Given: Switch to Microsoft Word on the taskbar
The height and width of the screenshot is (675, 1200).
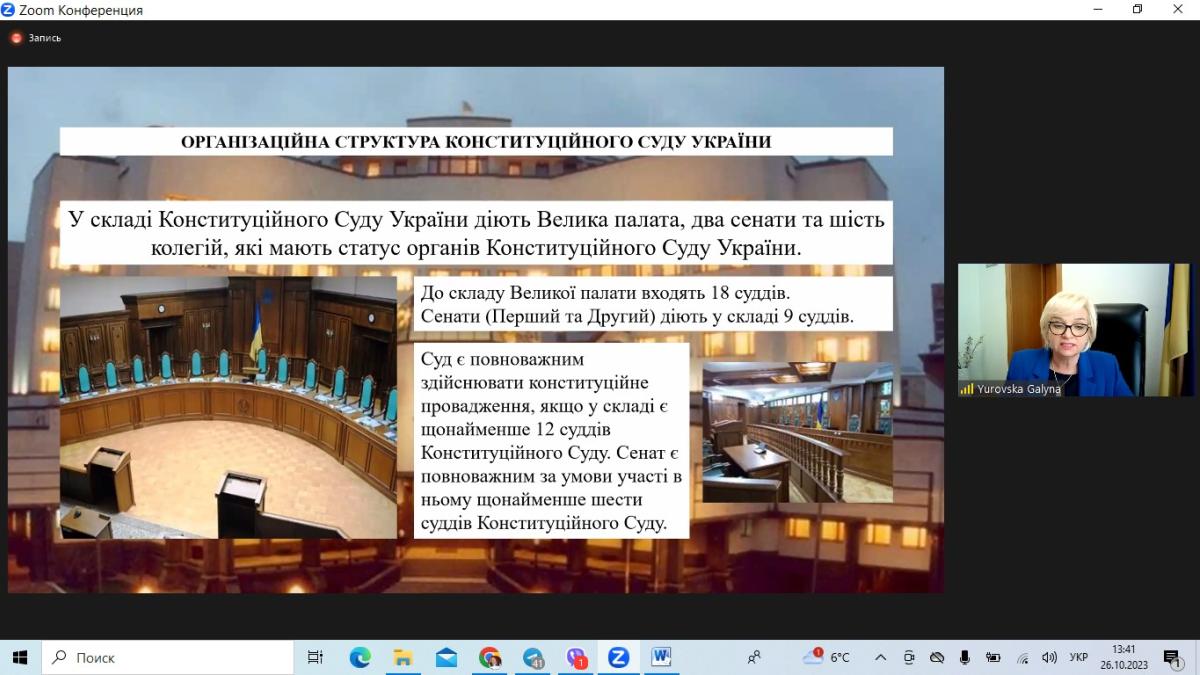Looking at the screenshot, I should (661, 657).
